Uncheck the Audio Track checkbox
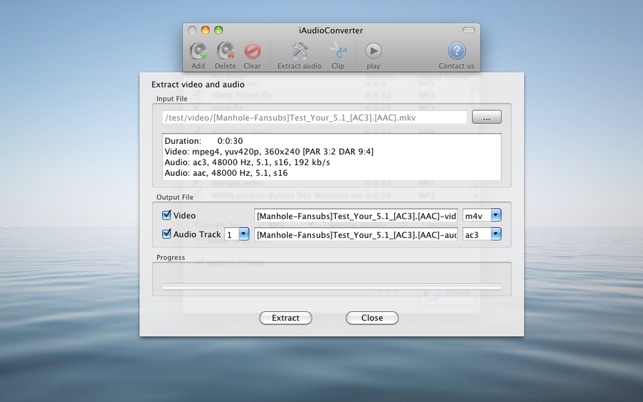The height and width of the screenshot is (402, 643). [x=166, y=234]
